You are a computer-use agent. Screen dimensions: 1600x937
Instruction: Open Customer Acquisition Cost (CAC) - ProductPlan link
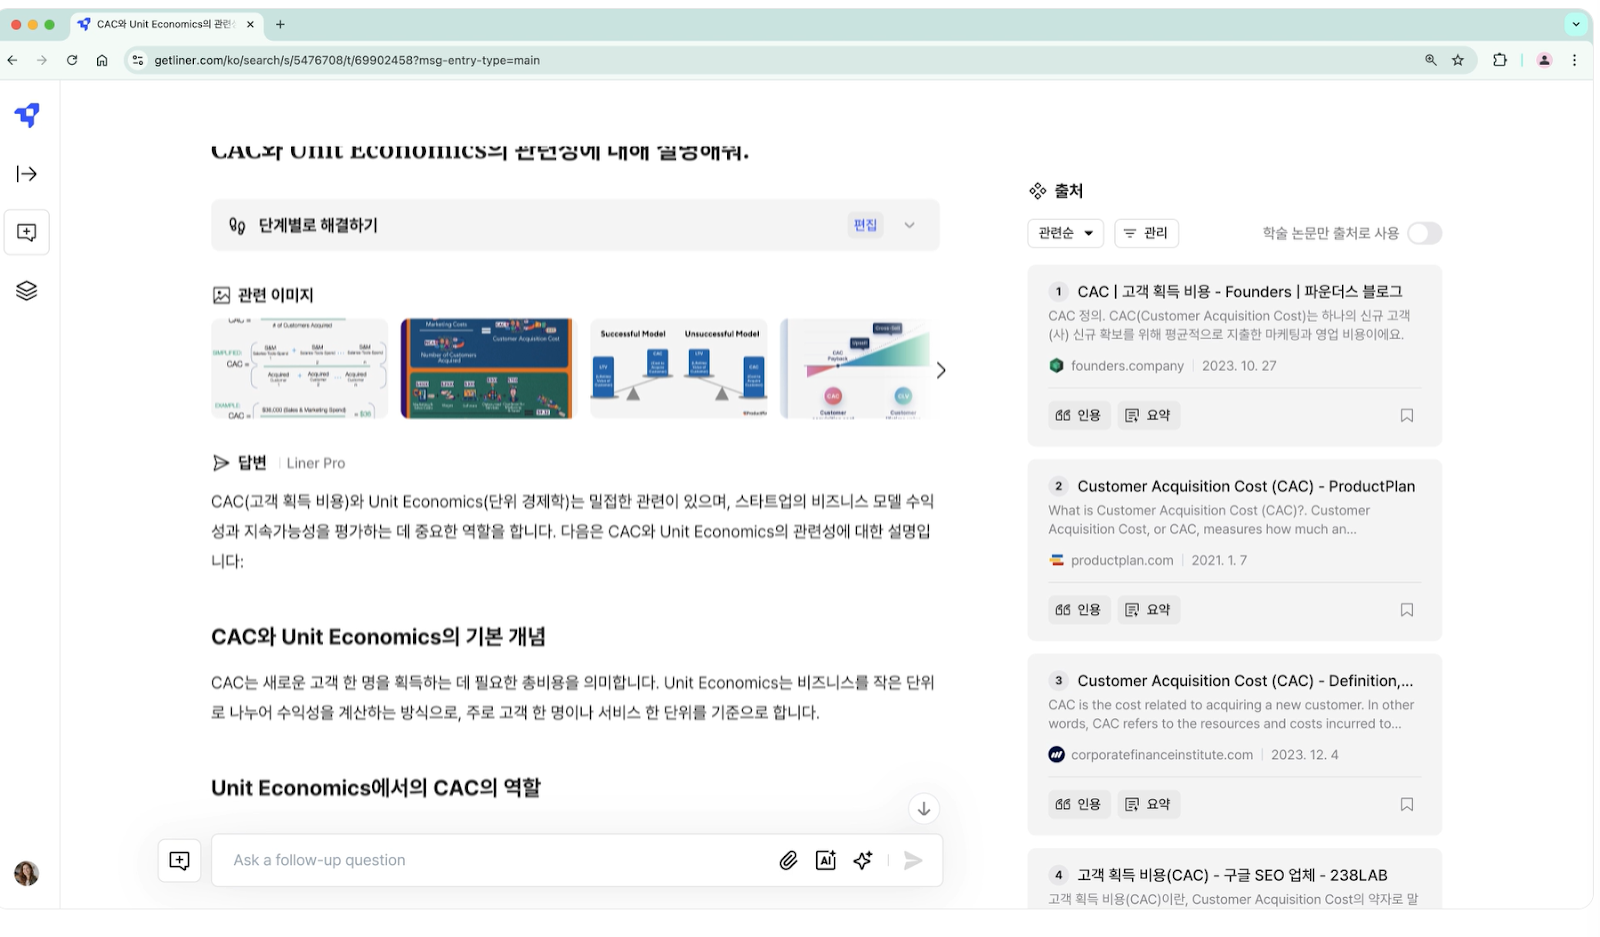click(1246, 486)
